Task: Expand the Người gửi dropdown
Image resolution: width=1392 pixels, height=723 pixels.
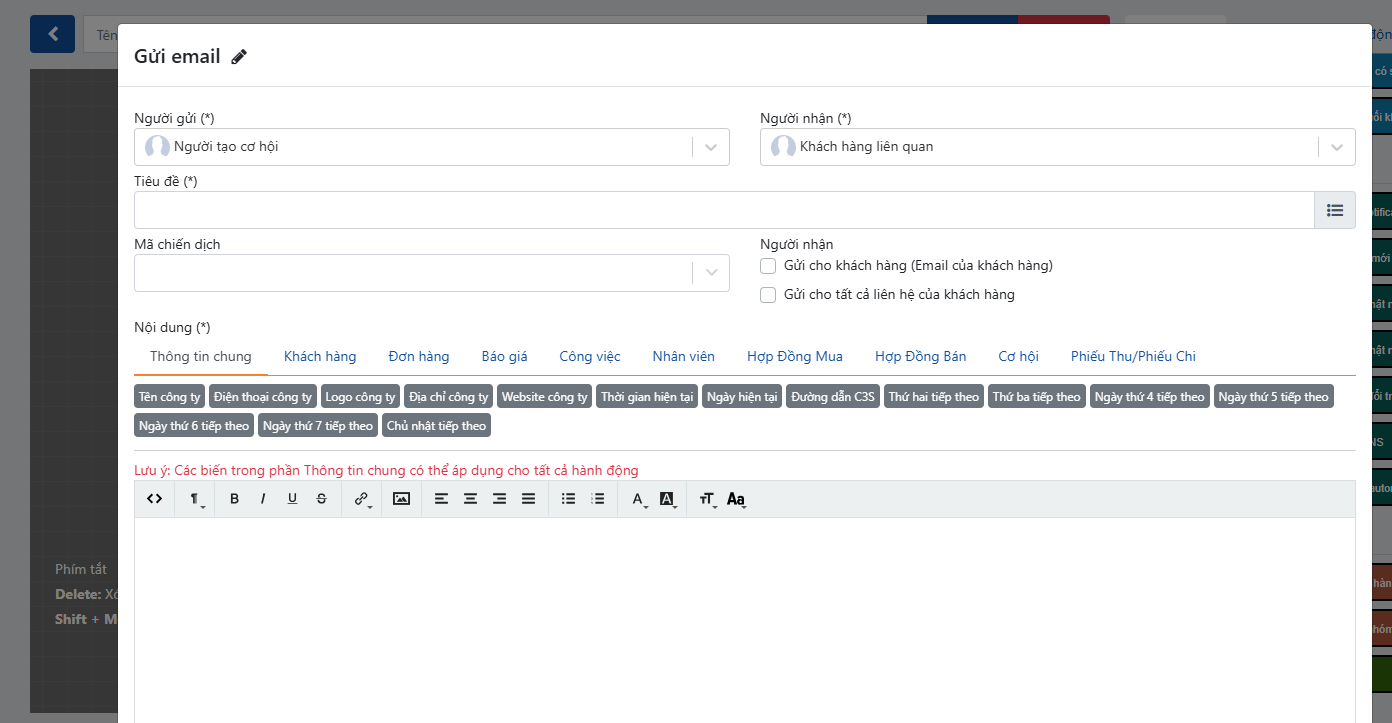Action: (710, 147)
